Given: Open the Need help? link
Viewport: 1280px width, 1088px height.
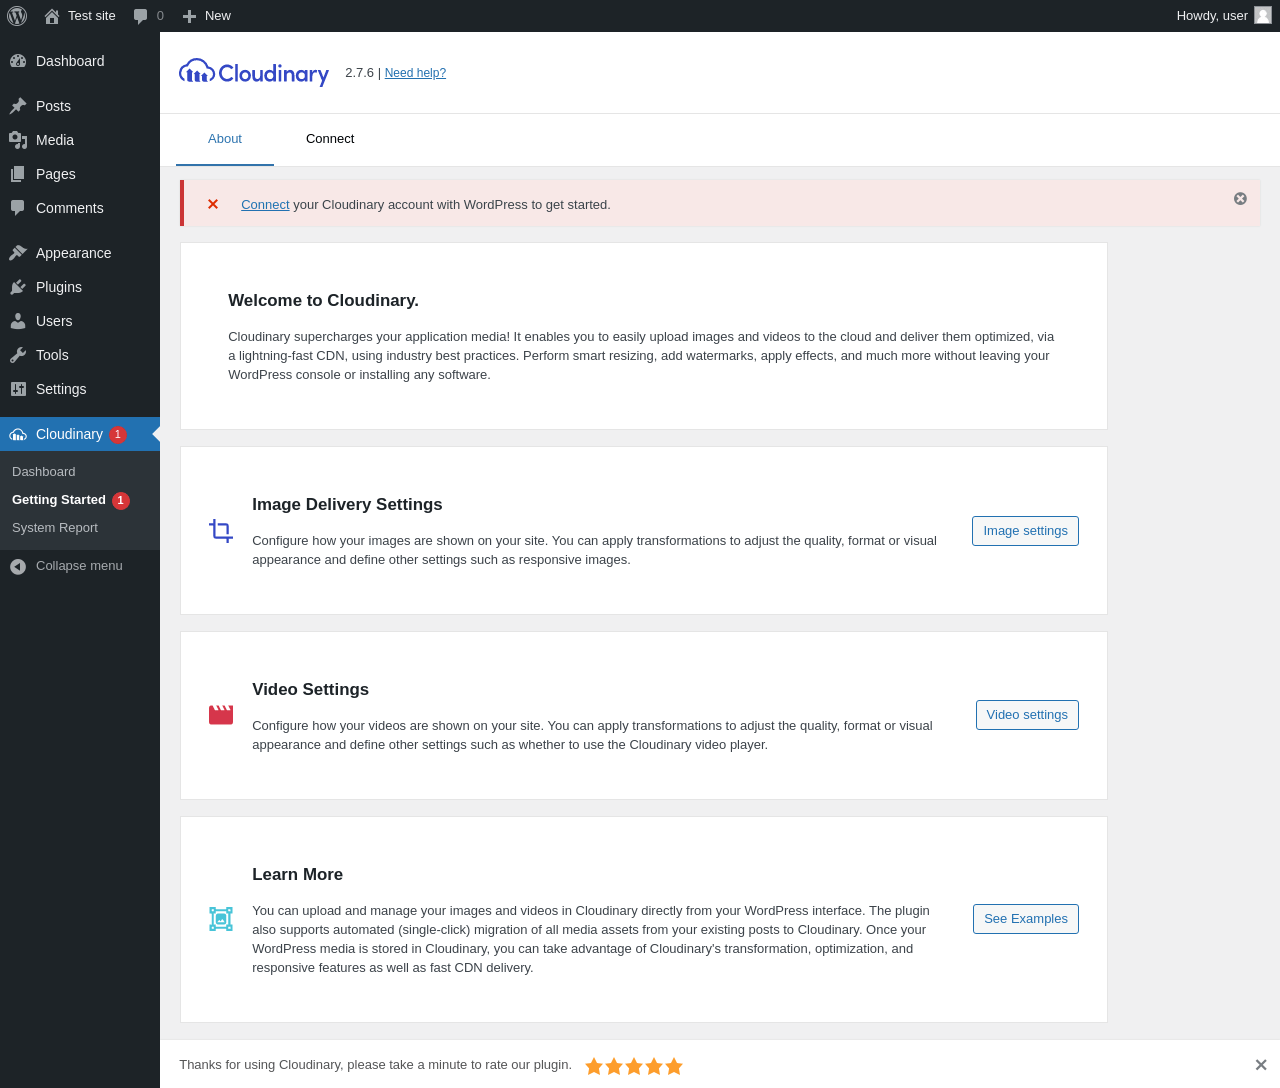Looking at the screenshot, I should pyautogui.click(x=415, y=73).
